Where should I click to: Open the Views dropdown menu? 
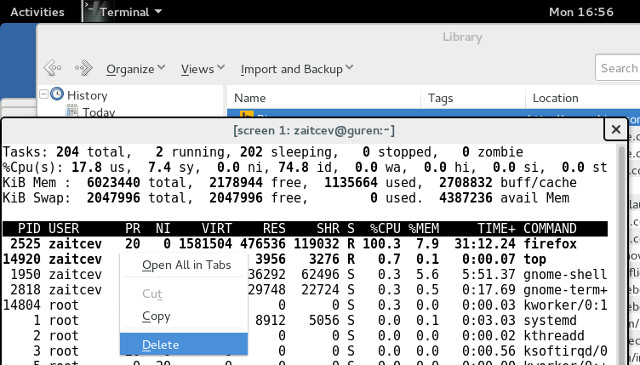(x=203, y=69)
